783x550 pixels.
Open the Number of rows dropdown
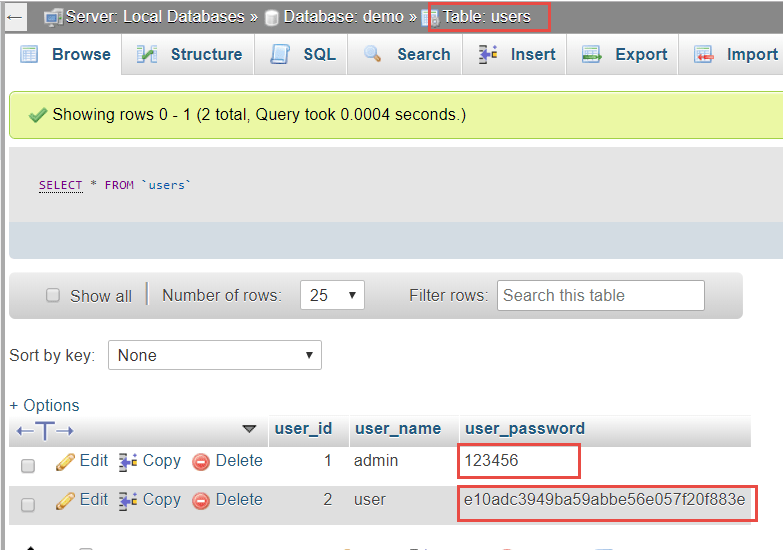coord(334,295)
